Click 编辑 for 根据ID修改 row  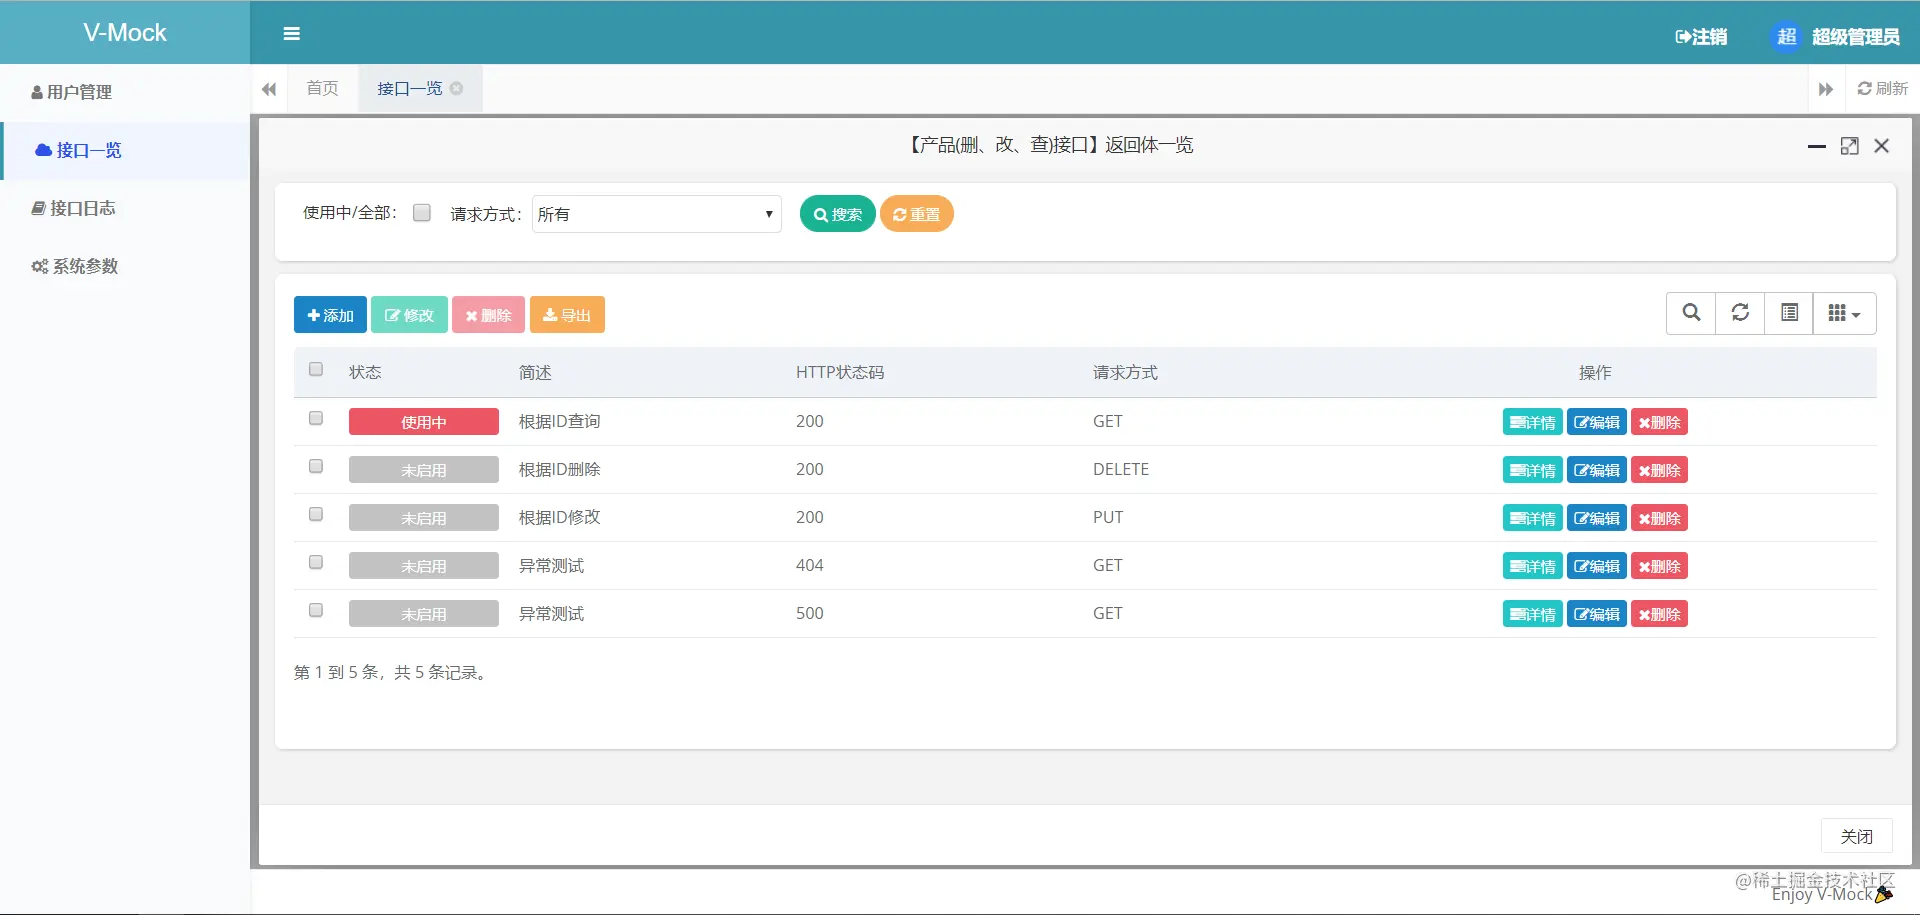1597,518
